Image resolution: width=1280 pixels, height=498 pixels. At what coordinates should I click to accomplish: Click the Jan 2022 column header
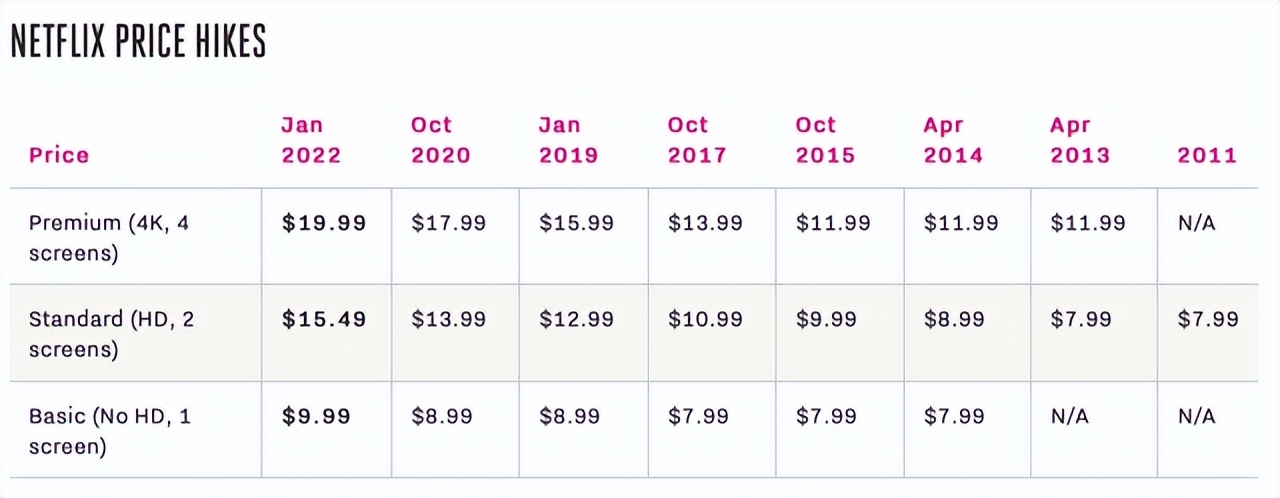311,140
